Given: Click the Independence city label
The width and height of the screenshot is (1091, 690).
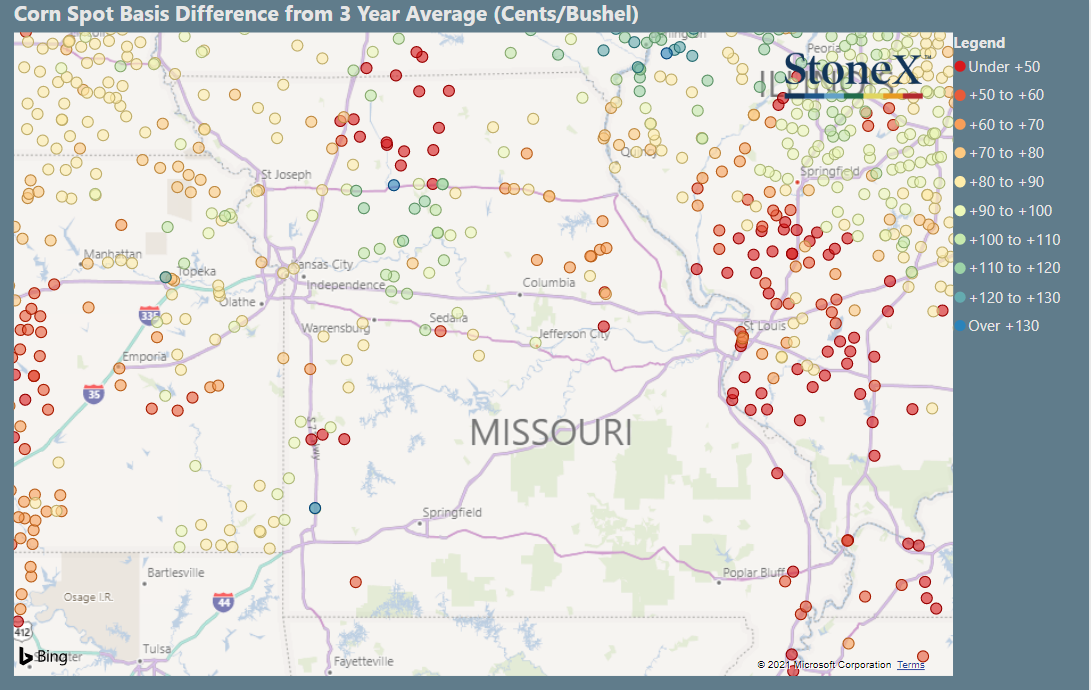Looking at the screenshot, I should click(x=346, y=284).
